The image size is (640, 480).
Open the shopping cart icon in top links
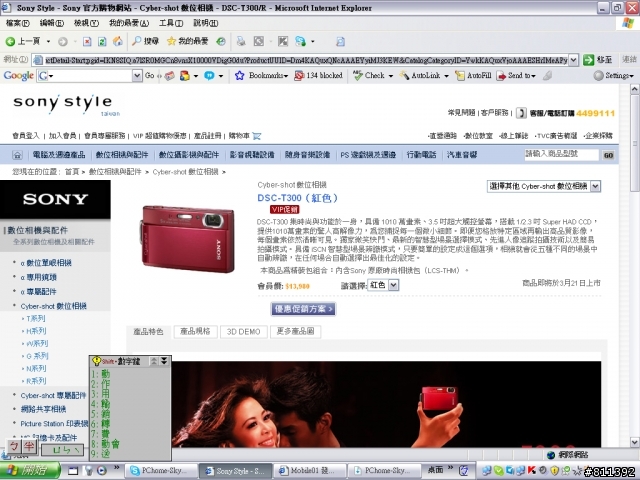pos(257,136)
